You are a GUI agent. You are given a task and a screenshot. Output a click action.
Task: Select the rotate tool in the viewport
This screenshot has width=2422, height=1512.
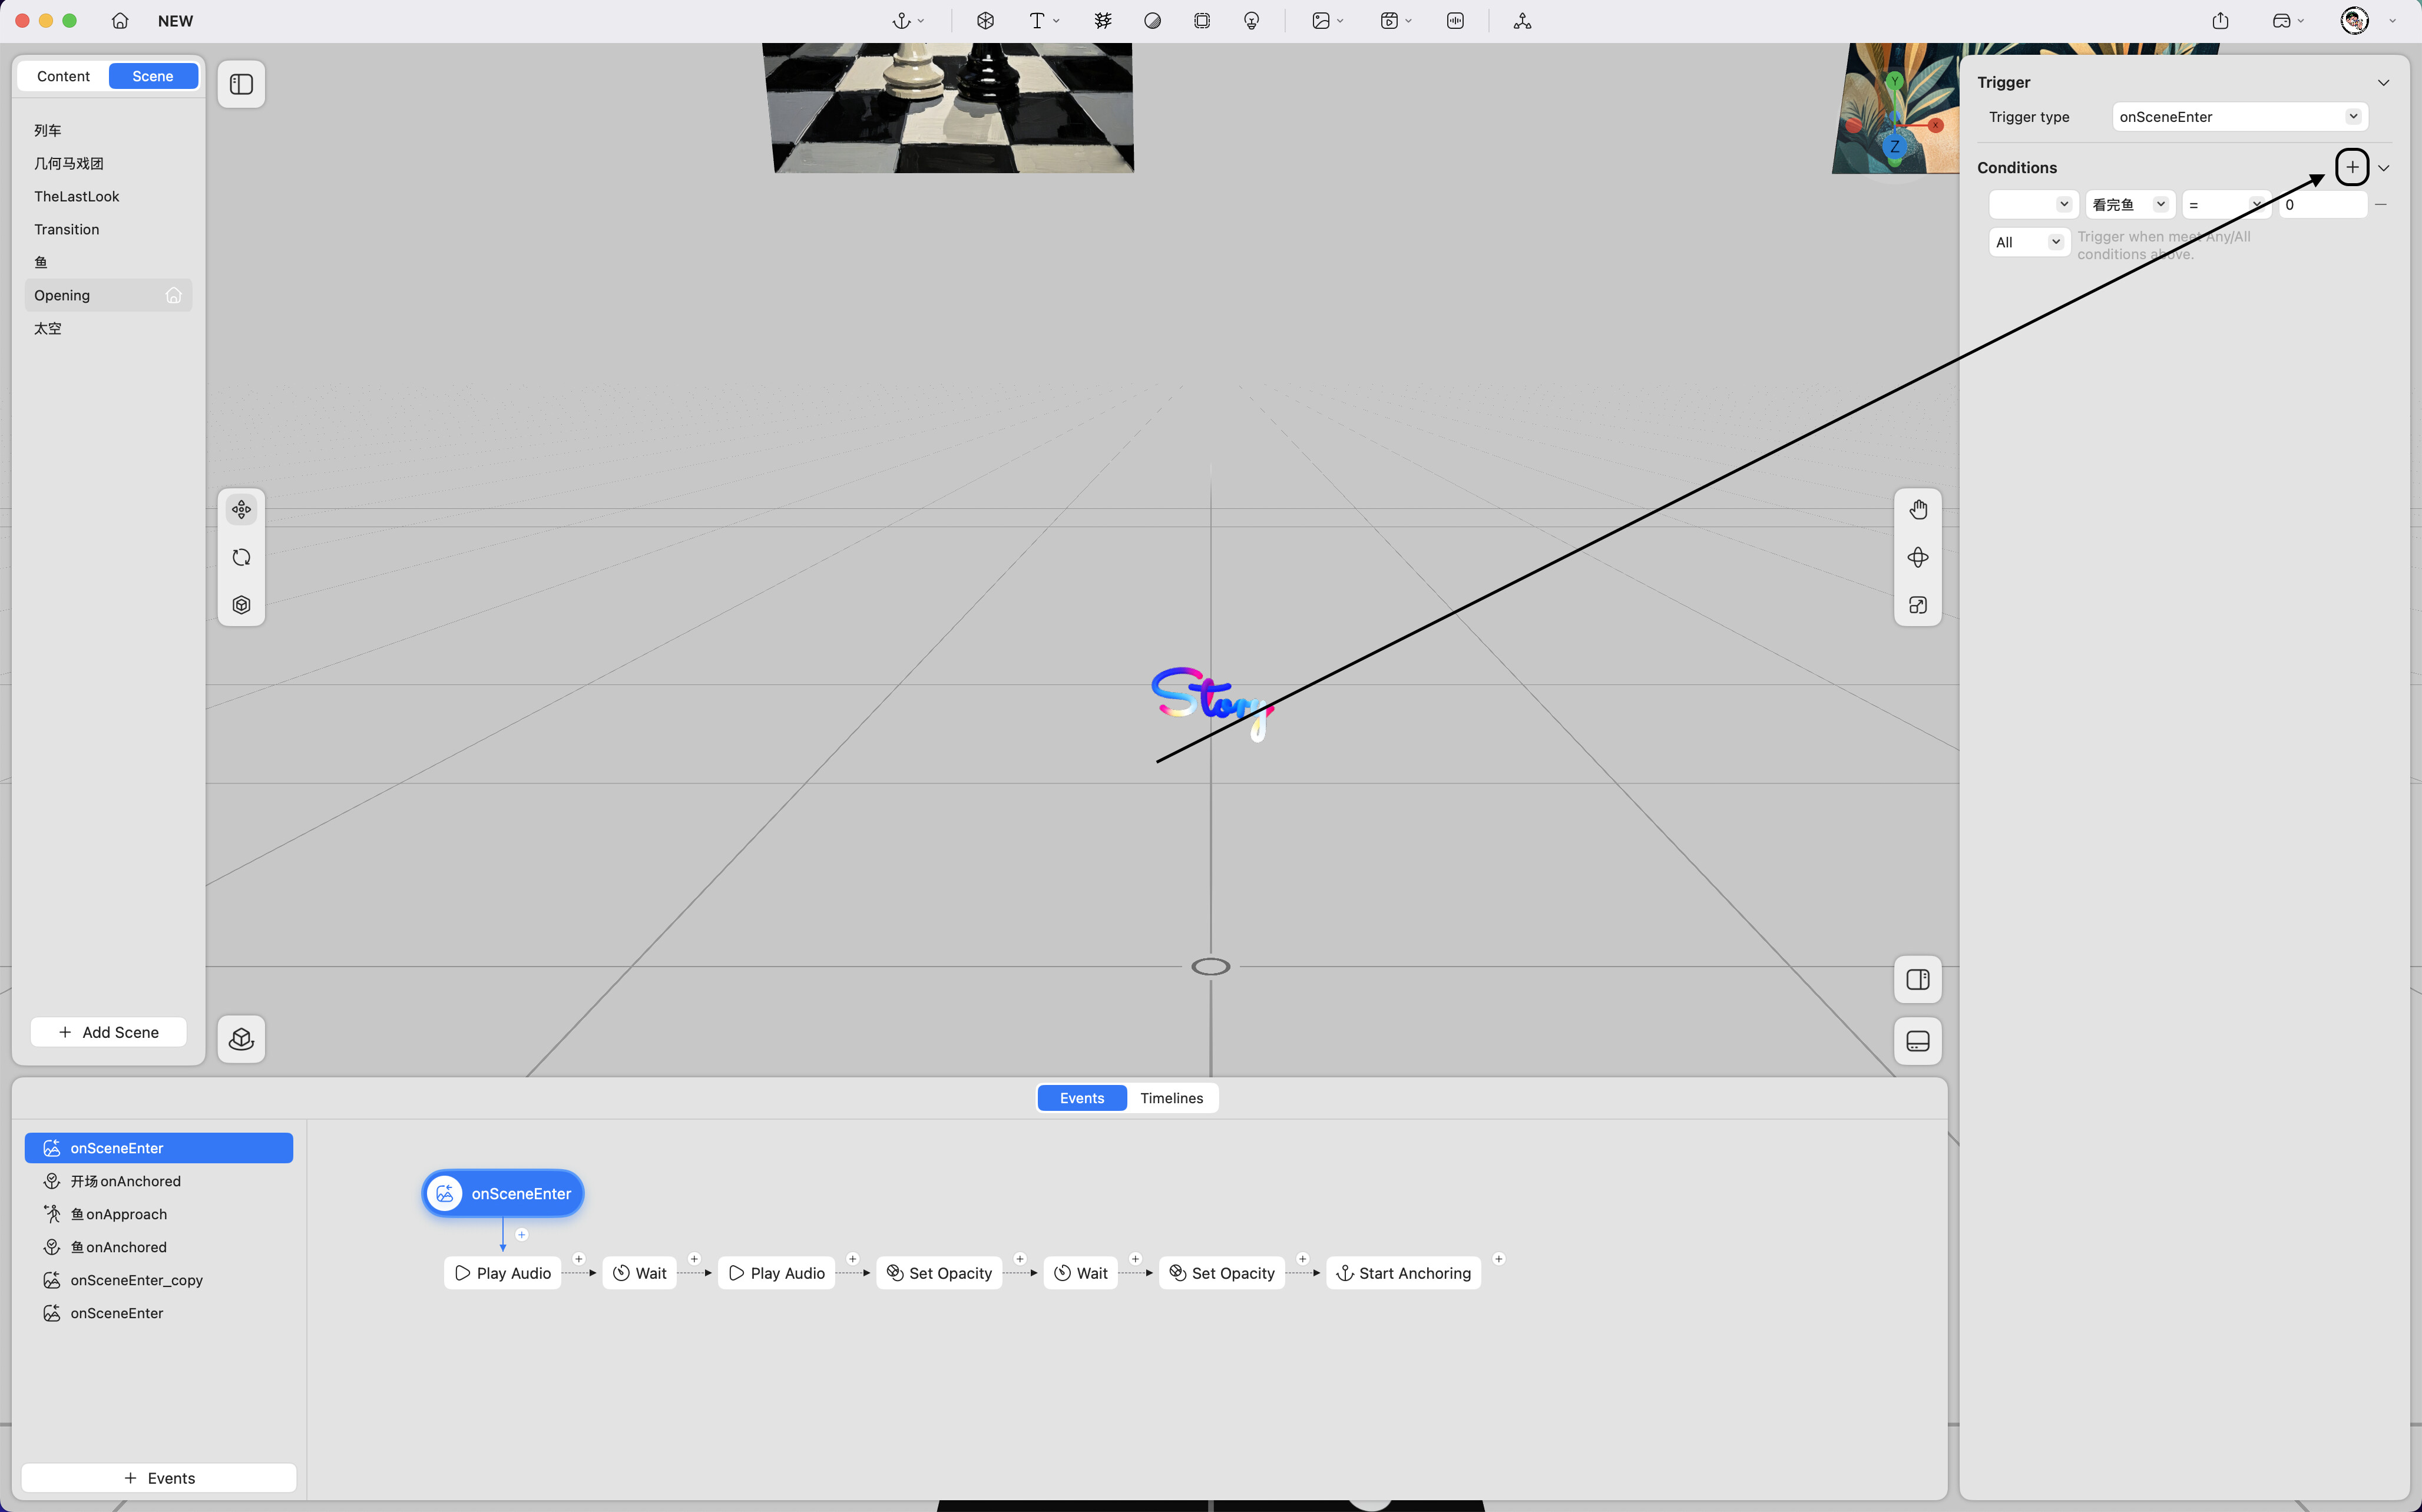click(241, 557)
